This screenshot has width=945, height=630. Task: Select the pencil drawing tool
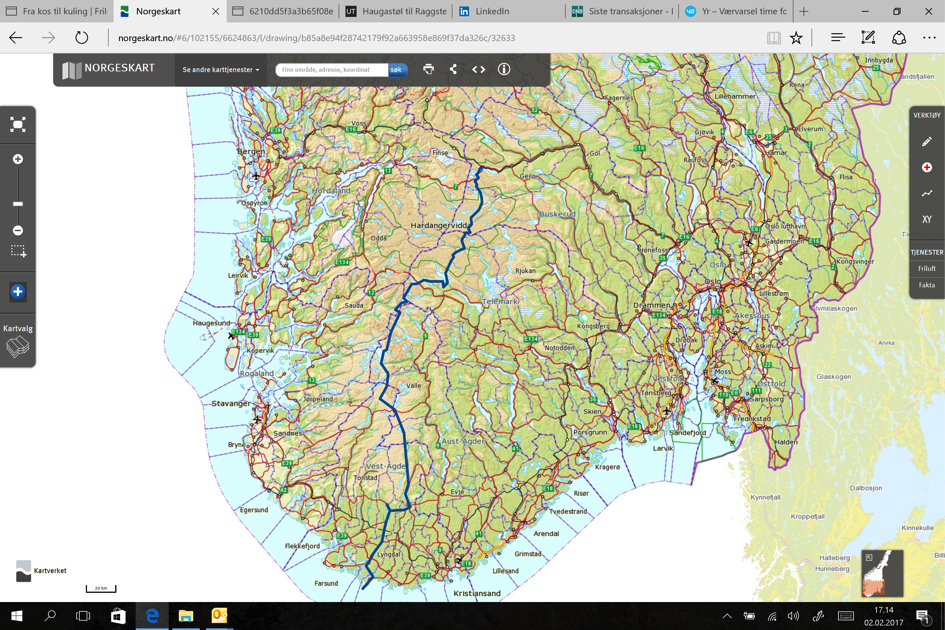926,142
